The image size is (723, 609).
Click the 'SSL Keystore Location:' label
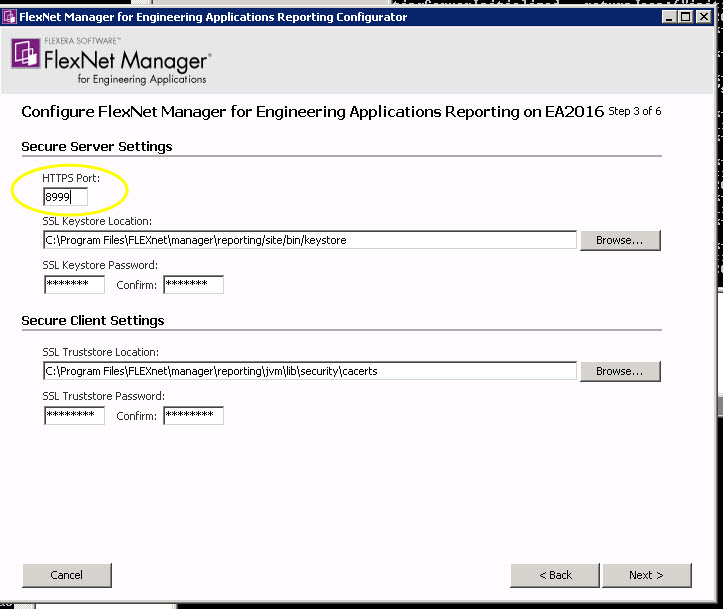97,221
